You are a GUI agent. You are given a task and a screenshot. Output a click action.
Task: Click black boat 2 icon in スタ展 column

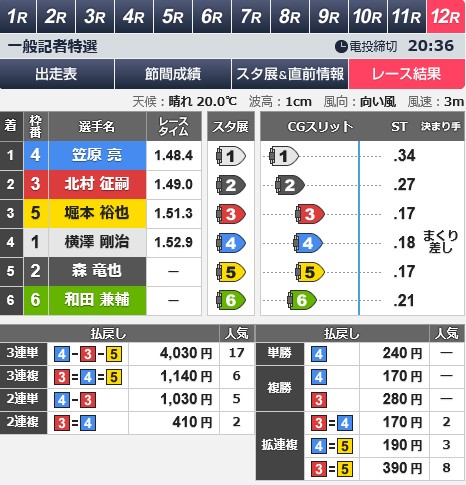click(231, 185)
